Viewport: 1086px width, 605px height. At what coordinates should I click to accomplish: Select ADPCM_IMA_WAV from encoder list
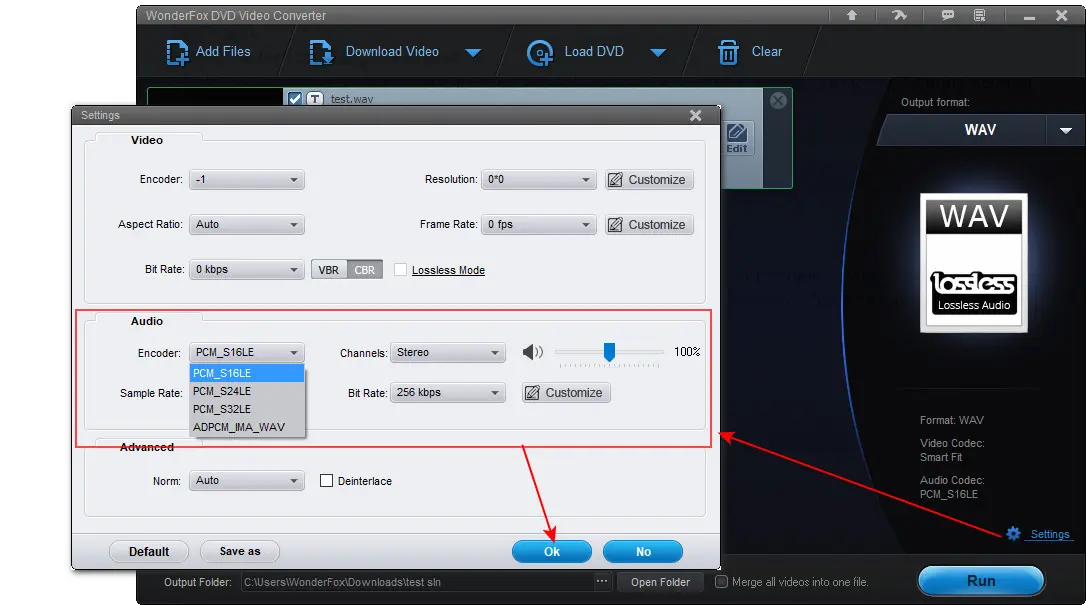click(247, 427)
